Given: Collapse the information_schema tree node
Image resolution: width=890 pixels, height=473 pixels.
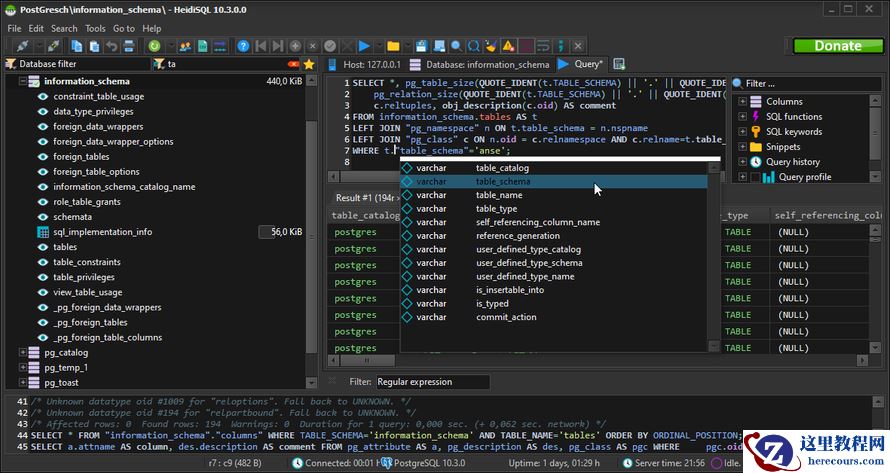Looking at the screenshot, I should 23,82.
